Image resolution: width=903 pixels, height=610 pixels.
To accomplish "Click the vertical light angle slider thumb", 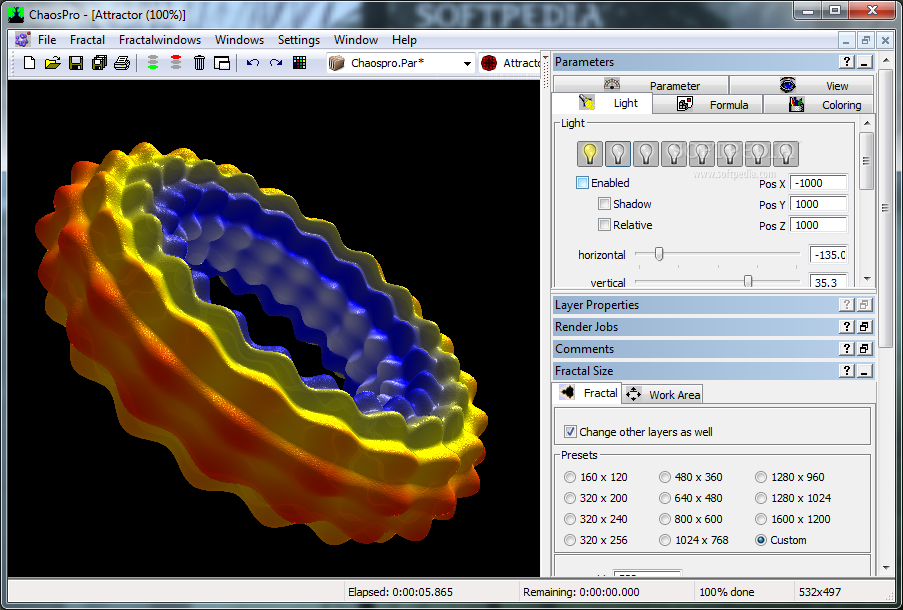I will click(x=748, y=281).
